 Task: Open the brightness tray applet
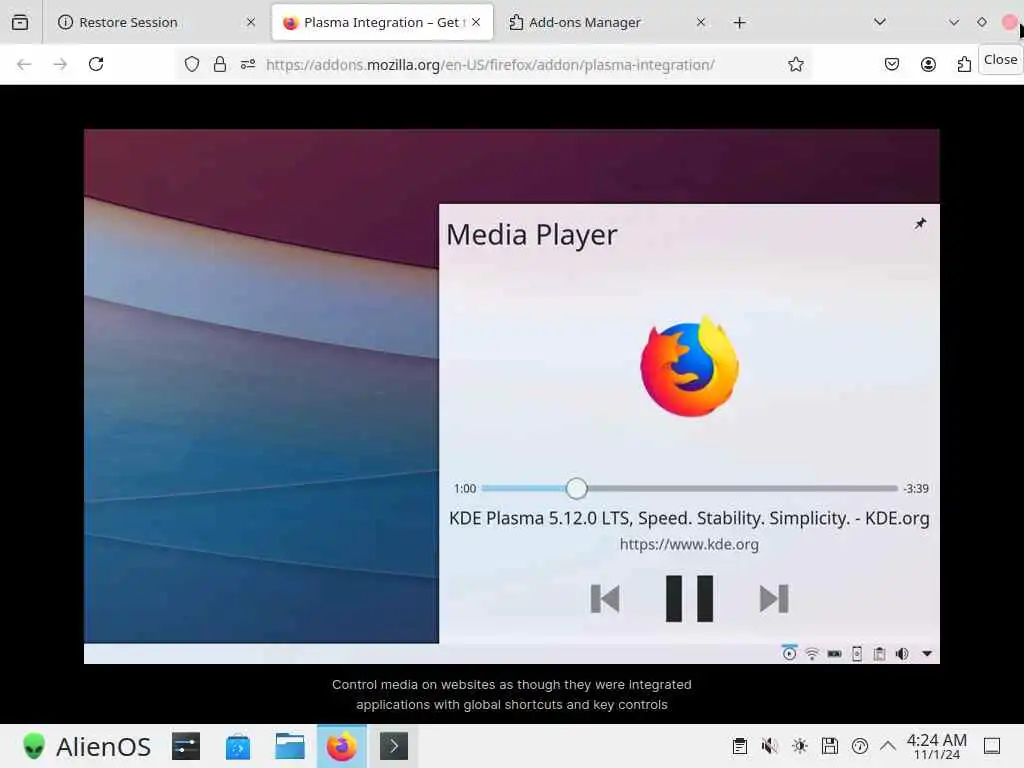(x=799, y=746)
